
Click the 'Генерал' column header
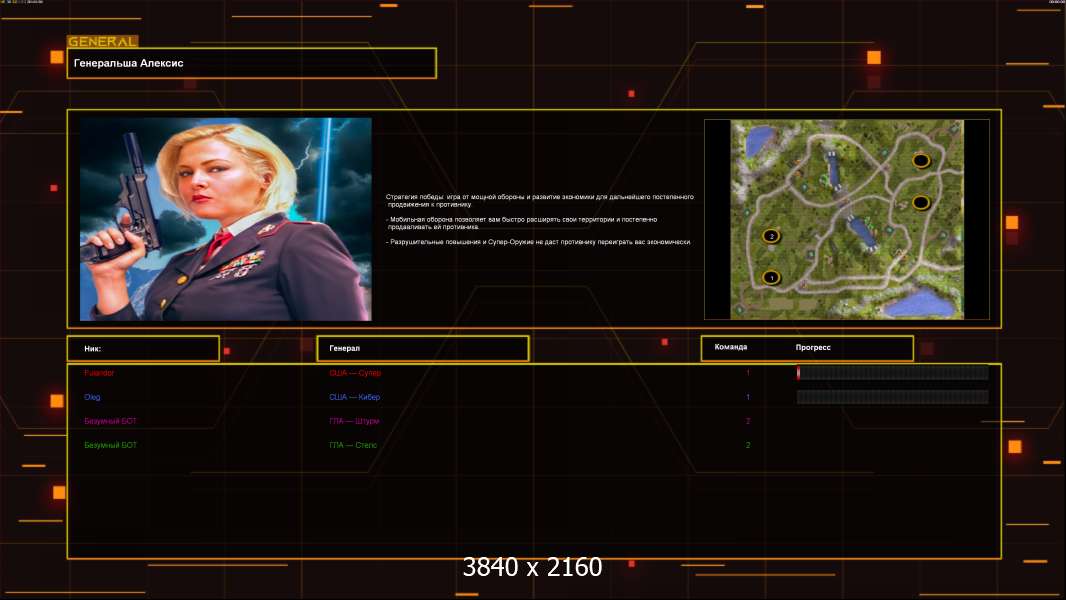coord(423,349)
